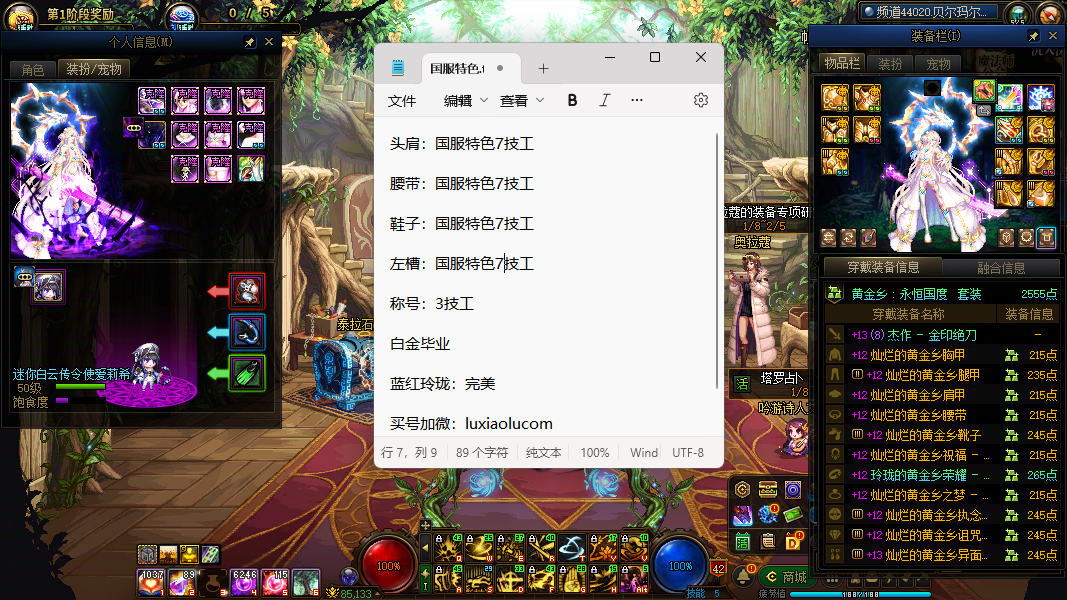The width and height of the screenshot is (1067, 600).
Task: Expand the 查看 menu dropdown
Action: click(522, 100)
